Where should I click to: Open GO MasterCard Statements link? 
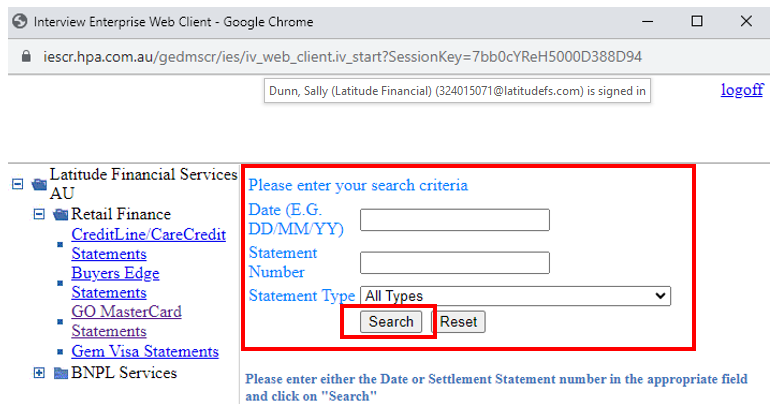(x=125, y=312)
